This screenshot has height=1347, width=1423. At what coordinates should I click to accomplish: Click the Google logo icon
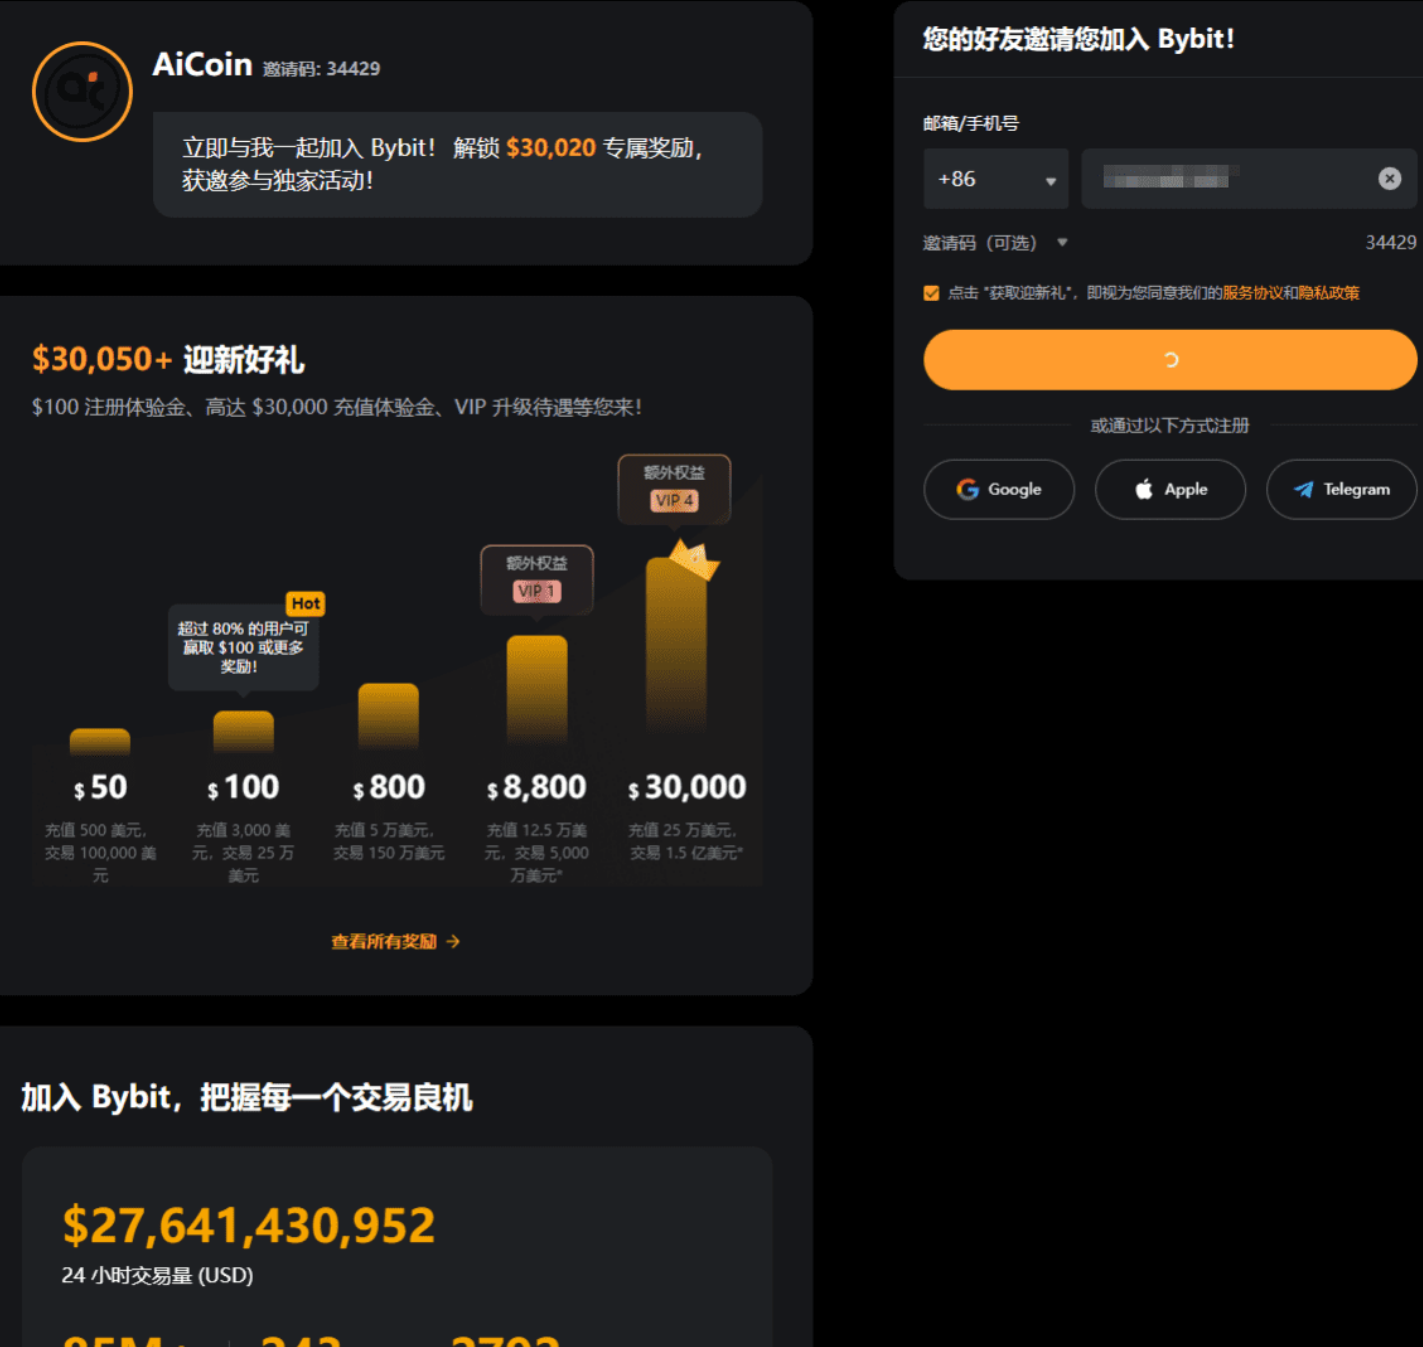(967, 489)
